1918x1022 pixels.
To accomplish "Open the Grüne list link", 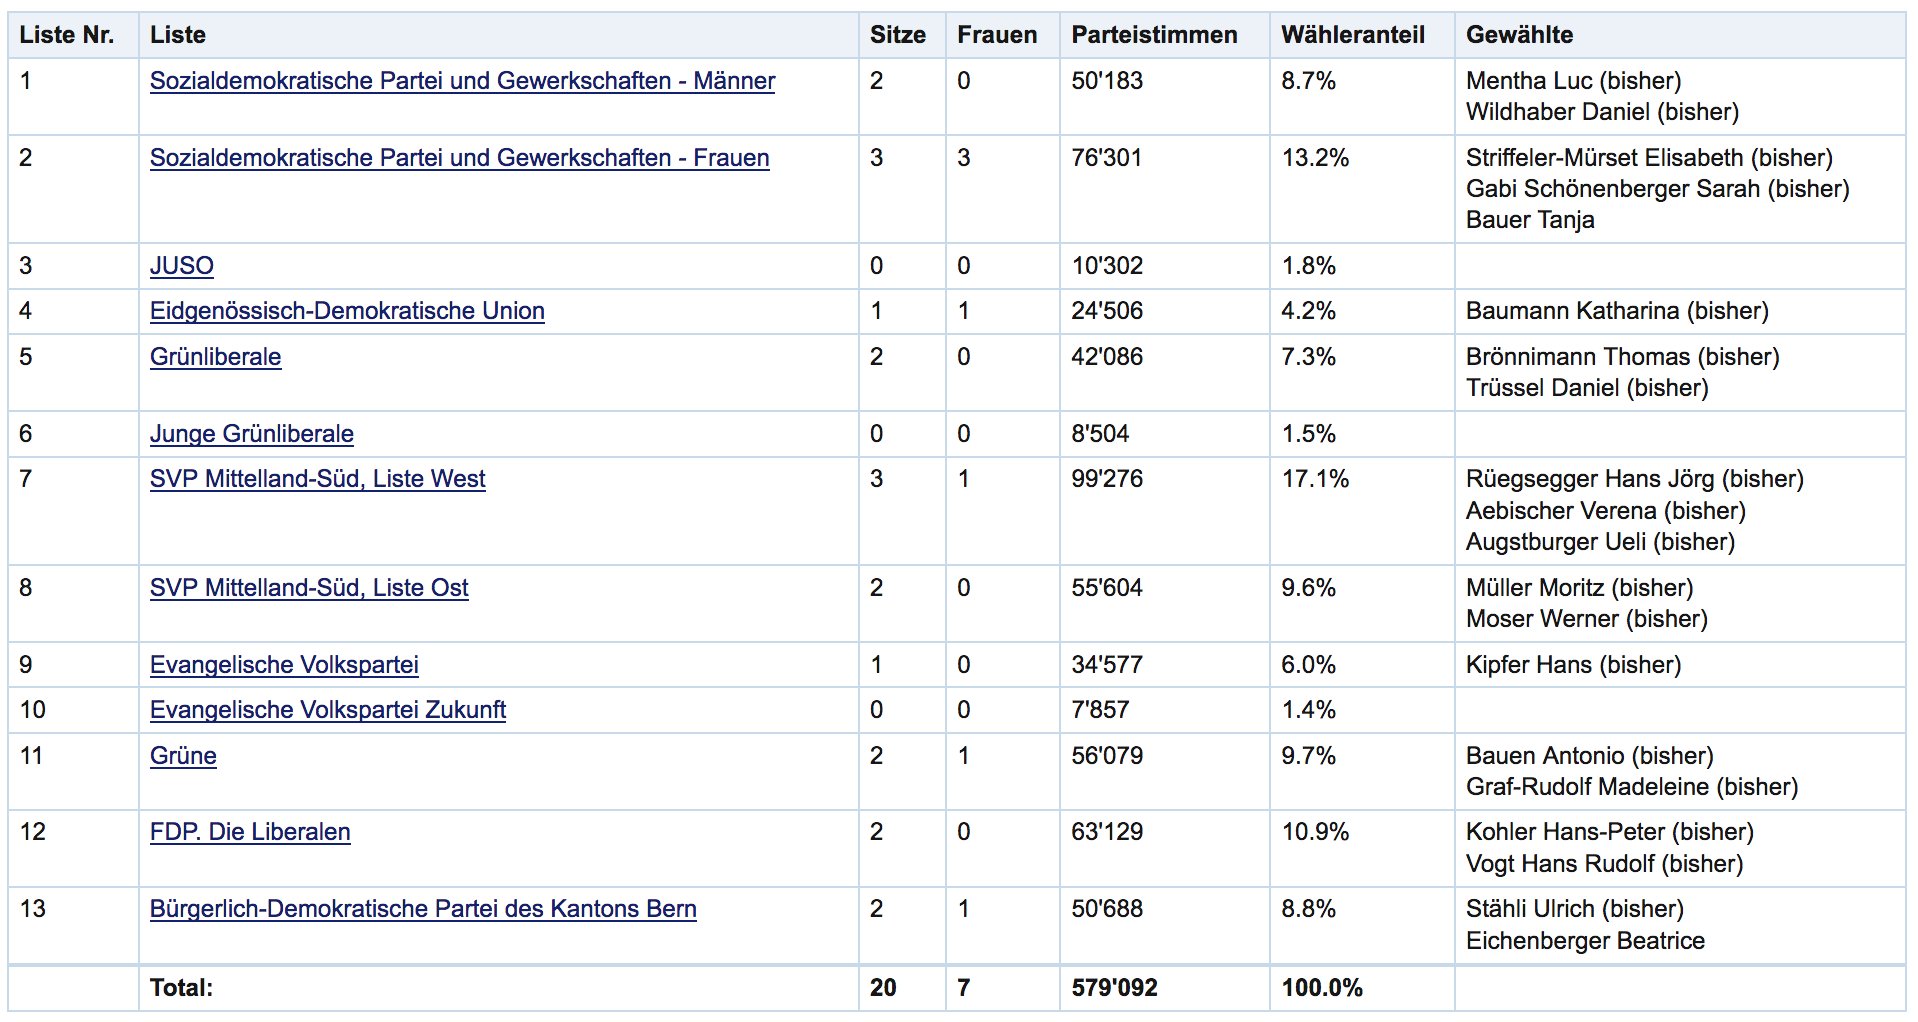I will 183,756.
